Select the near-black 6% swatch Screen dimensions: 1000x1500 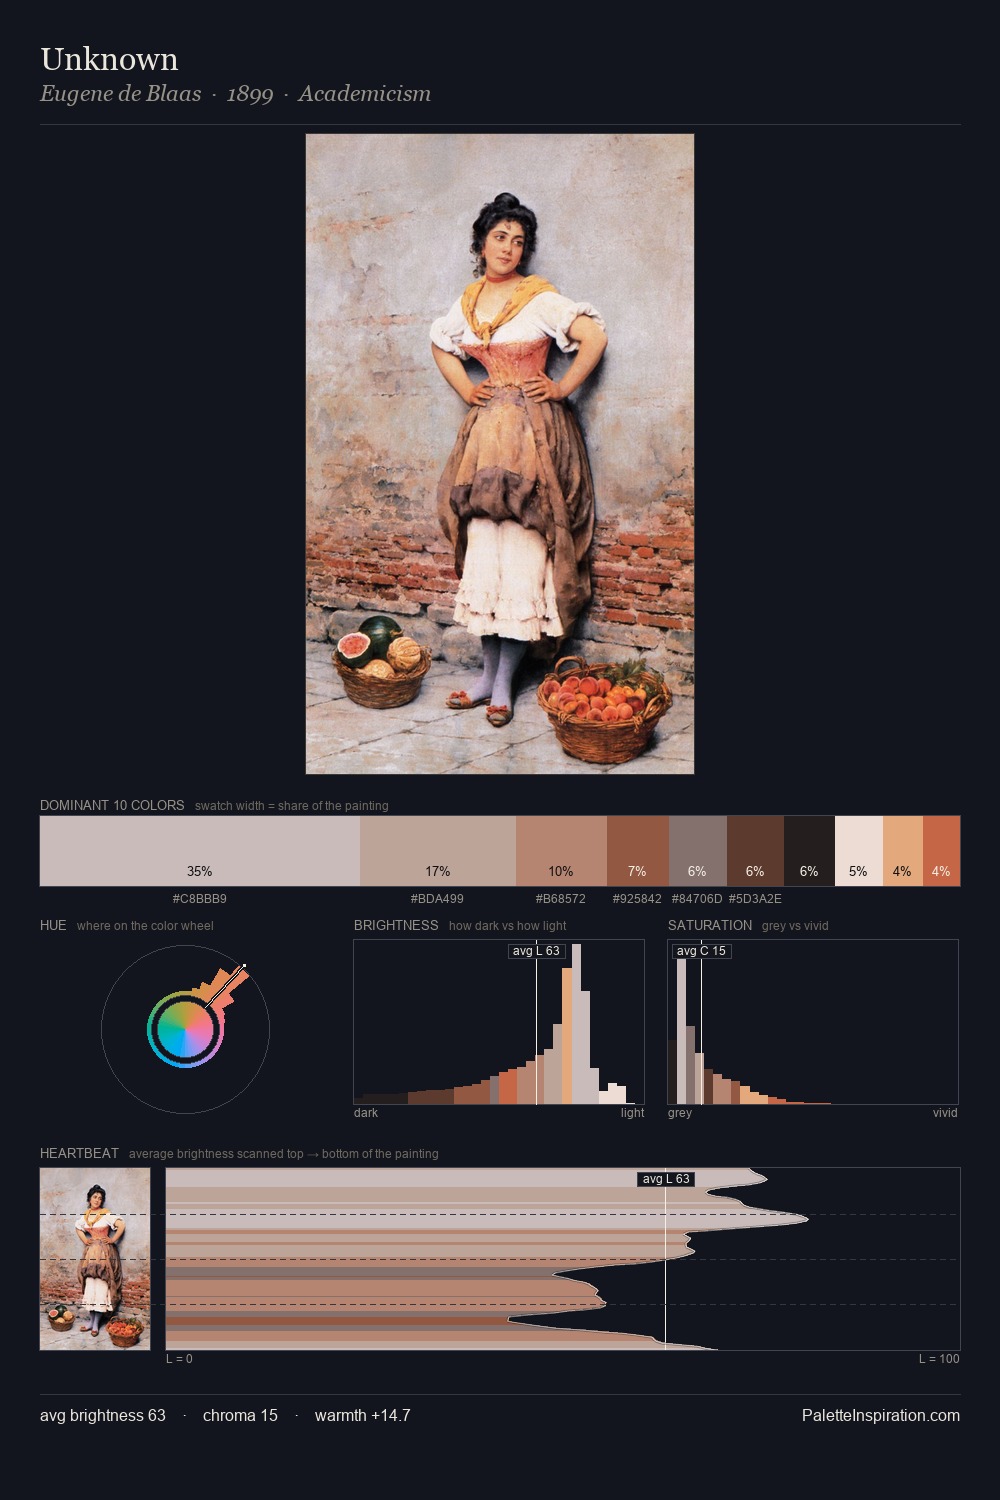pyautogui.click(x=809, y=851)
